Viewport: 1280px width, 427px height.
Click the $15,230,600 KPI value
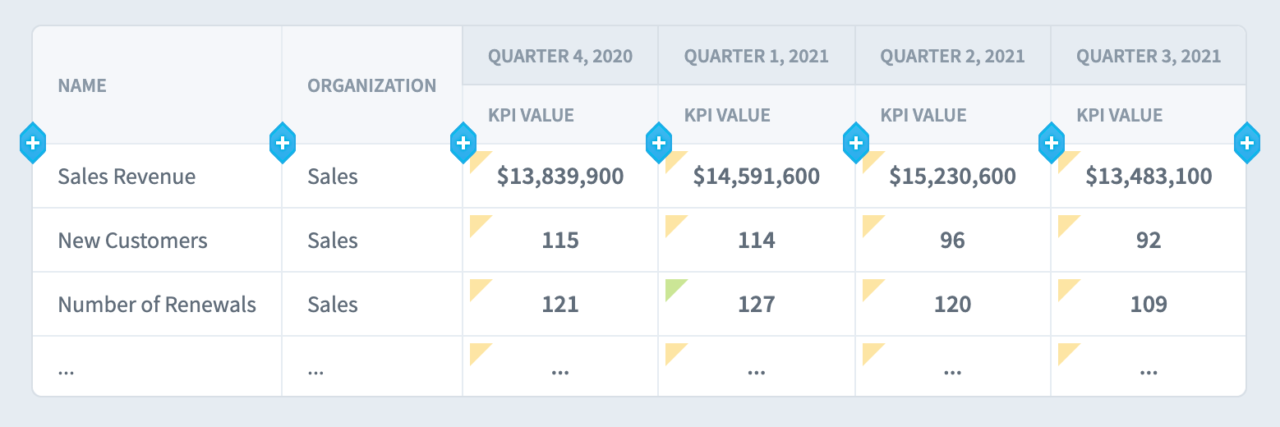tap(952, 177)
